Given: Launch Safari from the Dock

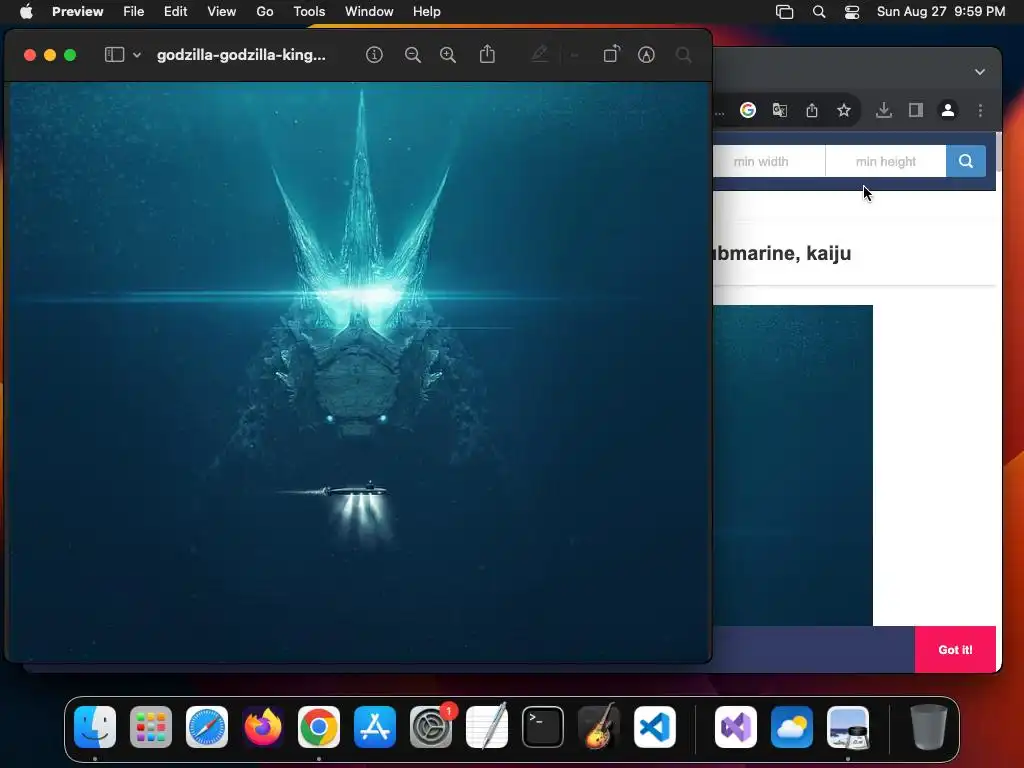Looking at the screenshot, I should [x=207, y=727].
